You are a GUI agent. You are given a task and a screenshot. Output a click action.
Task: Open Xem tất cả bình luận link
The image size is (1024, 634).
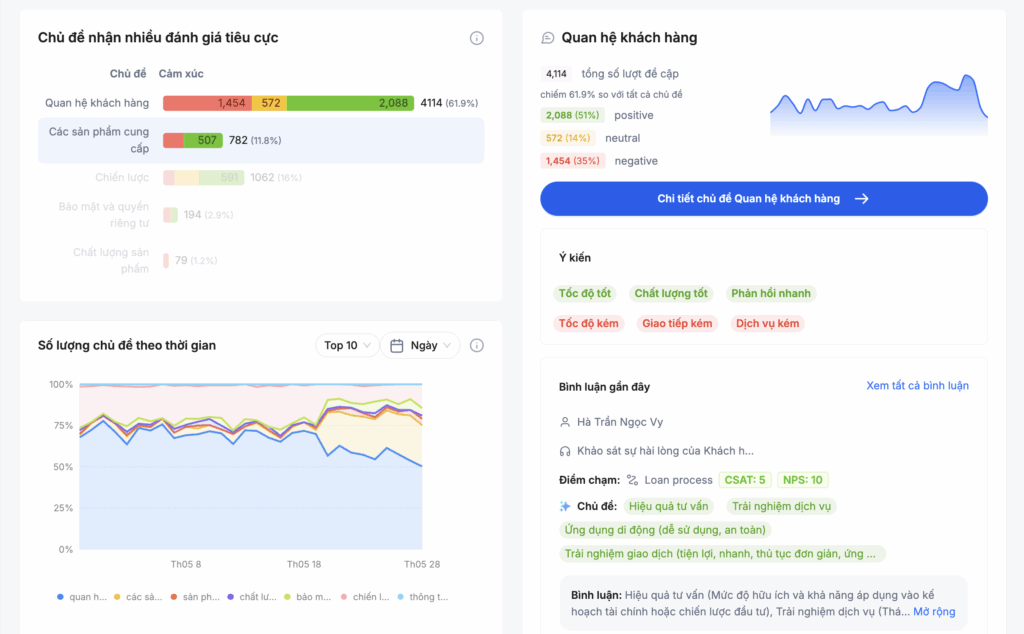(917, 386)
